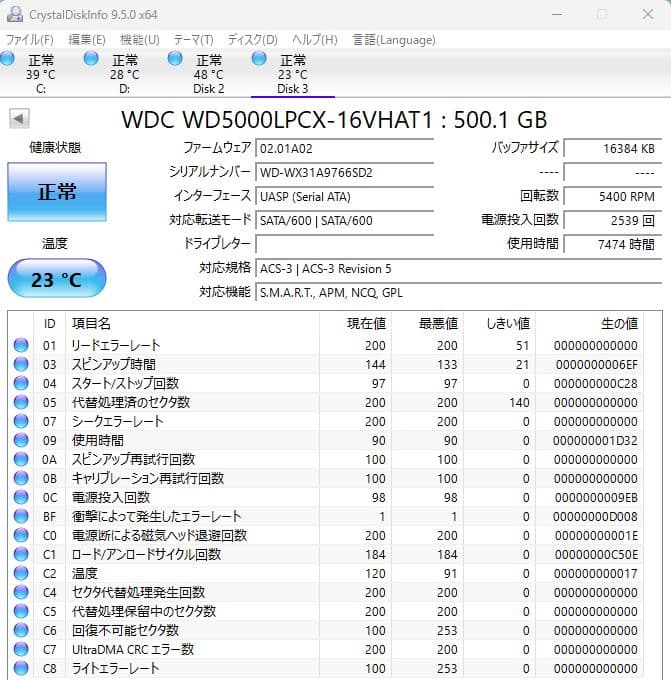
Task: Click status orb of row C5 代替処理保留中のセクタ数
Action: coord(21,611)
